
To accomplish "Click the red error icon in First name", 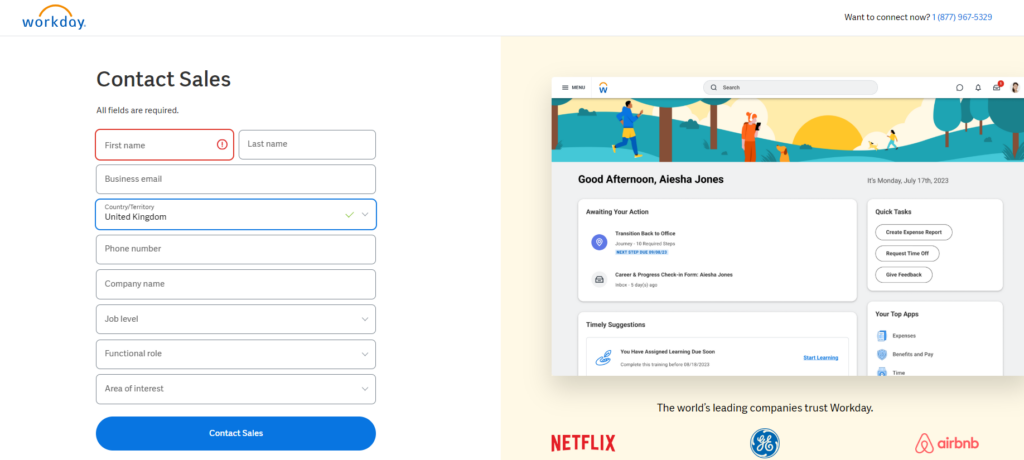I will [x=222, y=144].
